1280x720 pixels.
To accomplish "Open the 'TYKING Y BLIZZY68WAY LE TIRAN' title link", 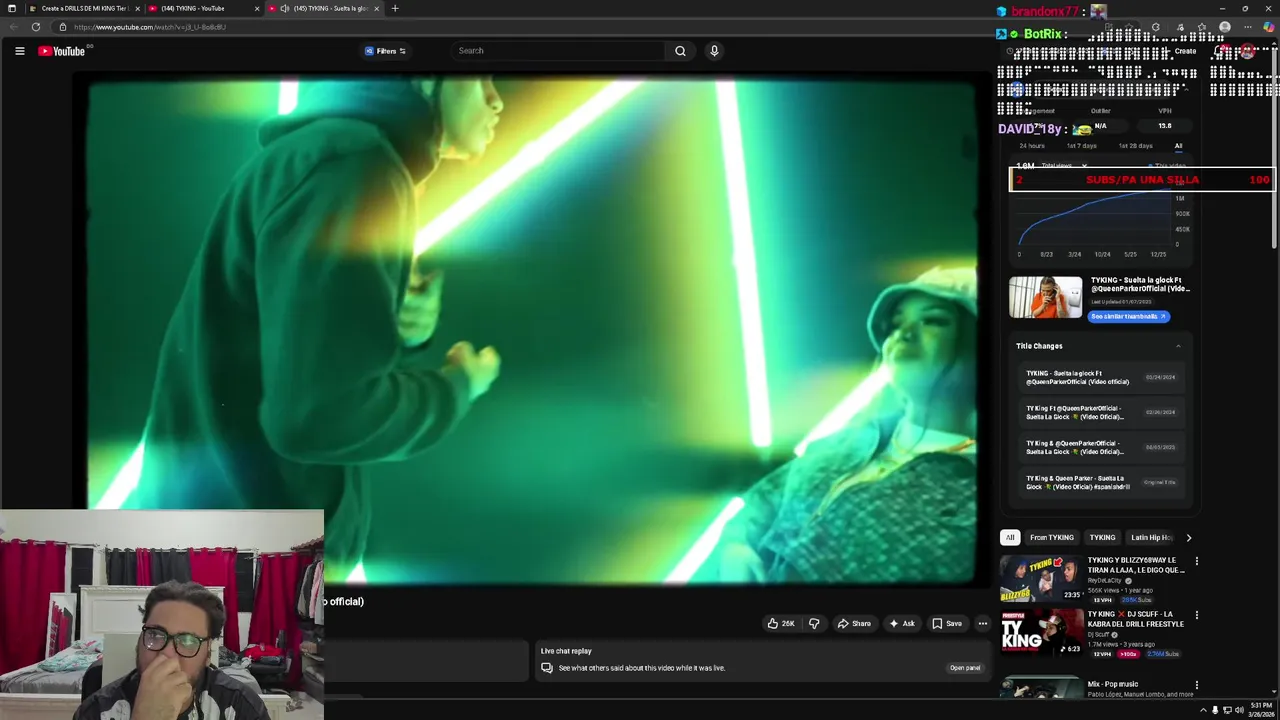I will pyautogui.click(x=1136, y=565).
